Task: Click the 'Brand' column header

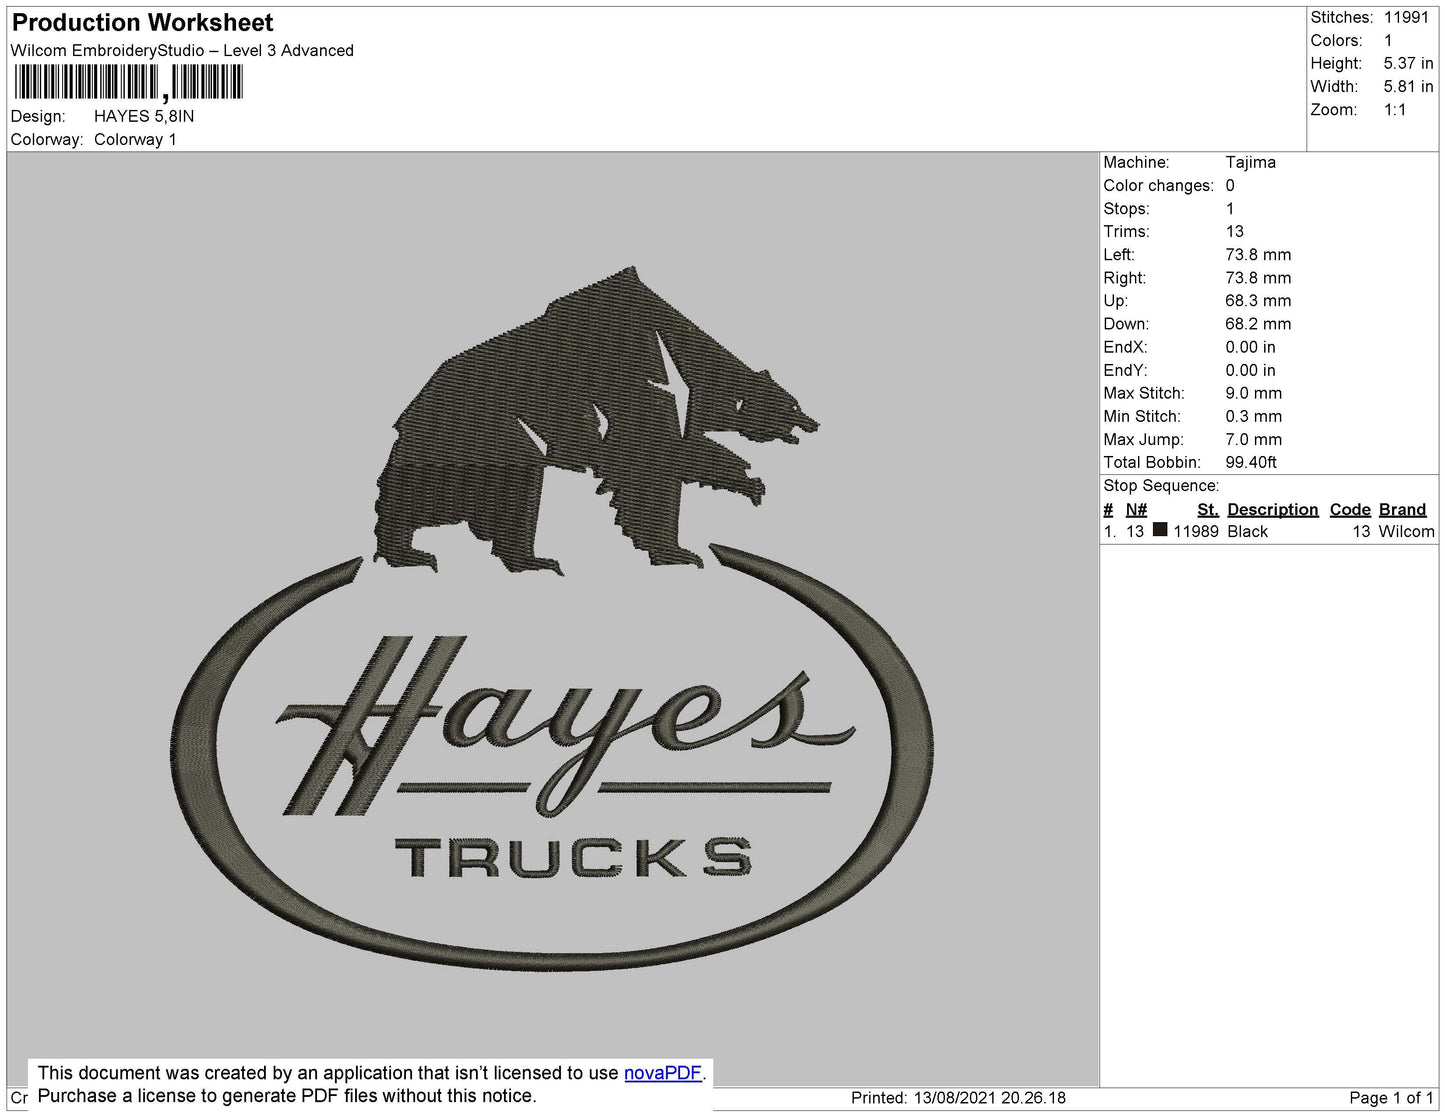Action: 1402,509
